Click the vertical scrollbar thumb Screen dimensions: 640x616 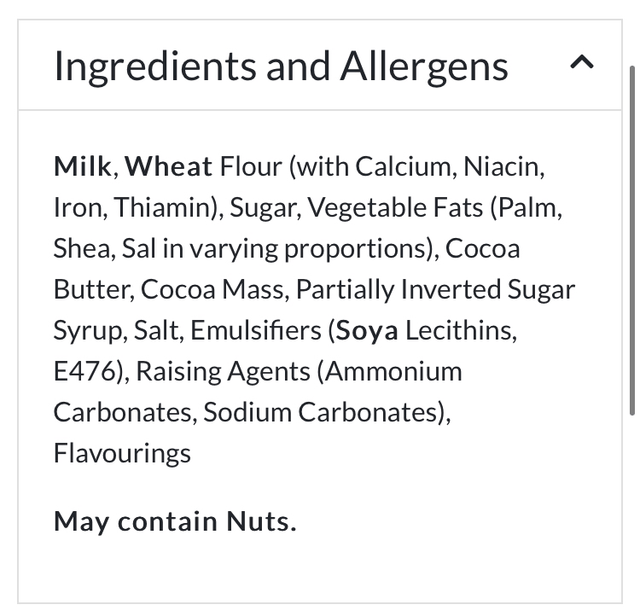pyautogui.click(x=631, y=240)
